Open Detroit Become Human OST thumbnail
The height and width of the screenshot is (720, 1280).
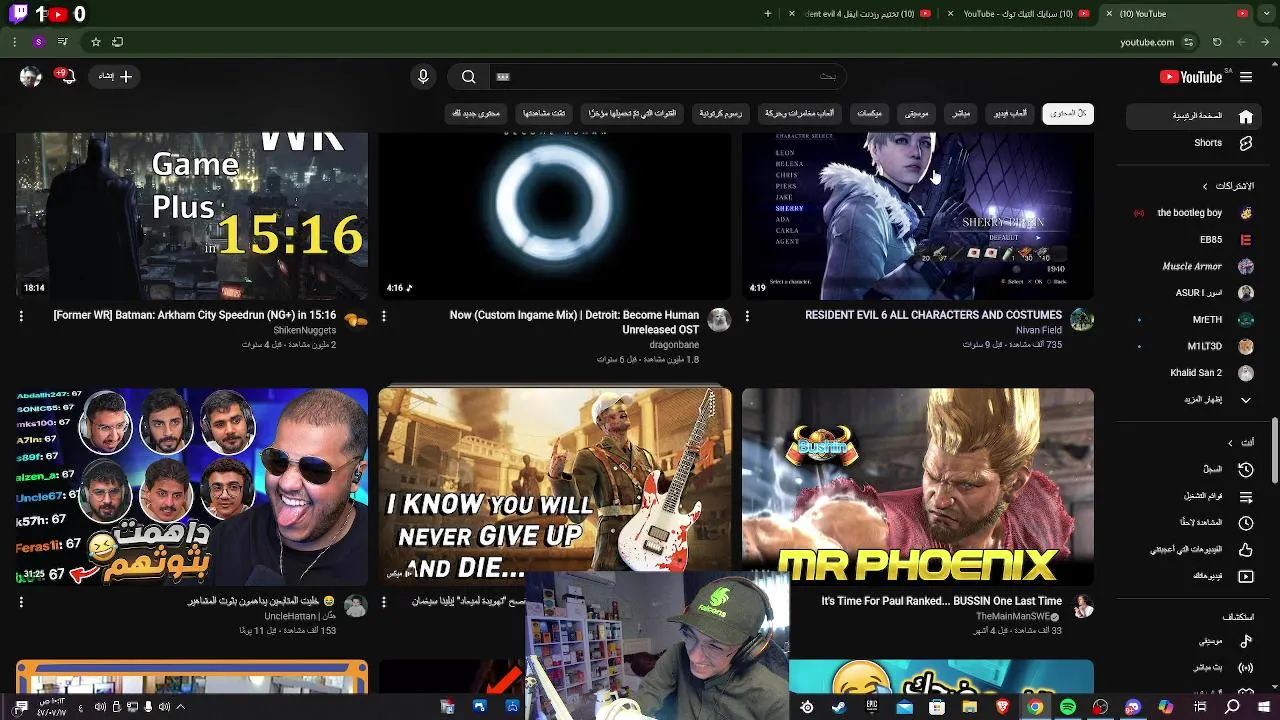tap(555, 216)
